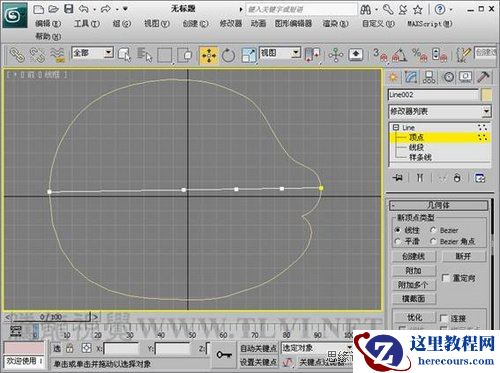Open the 渲染(R) menu
This screenshot has width=500, height=373.
click(335, 23)
